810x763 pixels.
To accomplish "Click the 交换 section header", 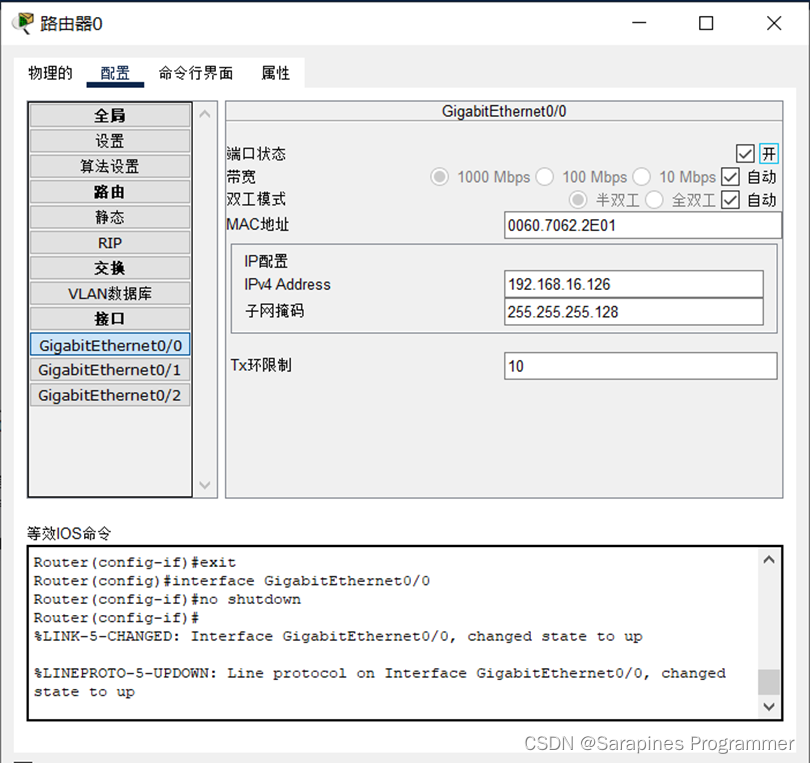I will 110,268.
